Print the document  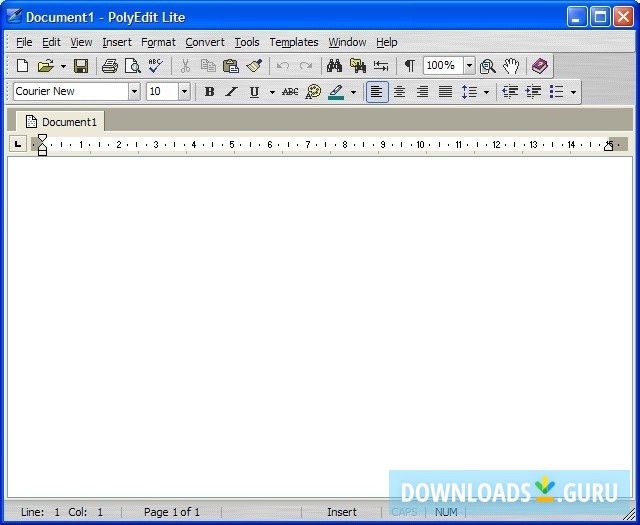109,66
